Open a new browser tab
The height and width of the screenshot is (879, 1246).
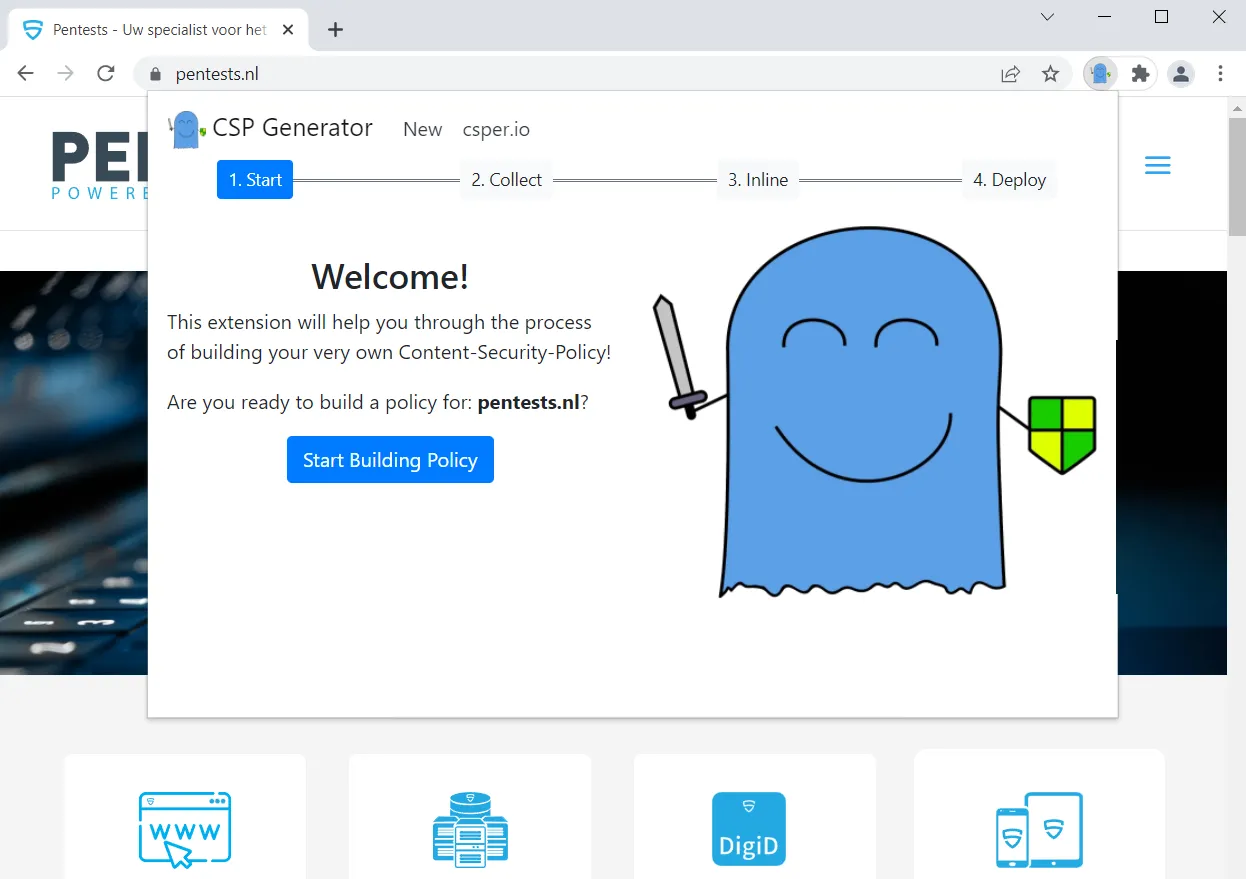336,30
